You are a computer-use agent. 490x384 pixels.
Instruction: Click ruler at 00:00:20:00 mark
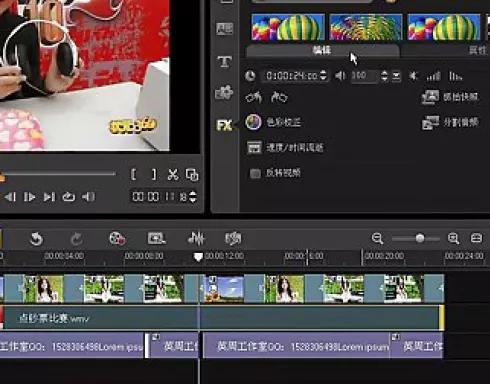(x=384, y=256)
